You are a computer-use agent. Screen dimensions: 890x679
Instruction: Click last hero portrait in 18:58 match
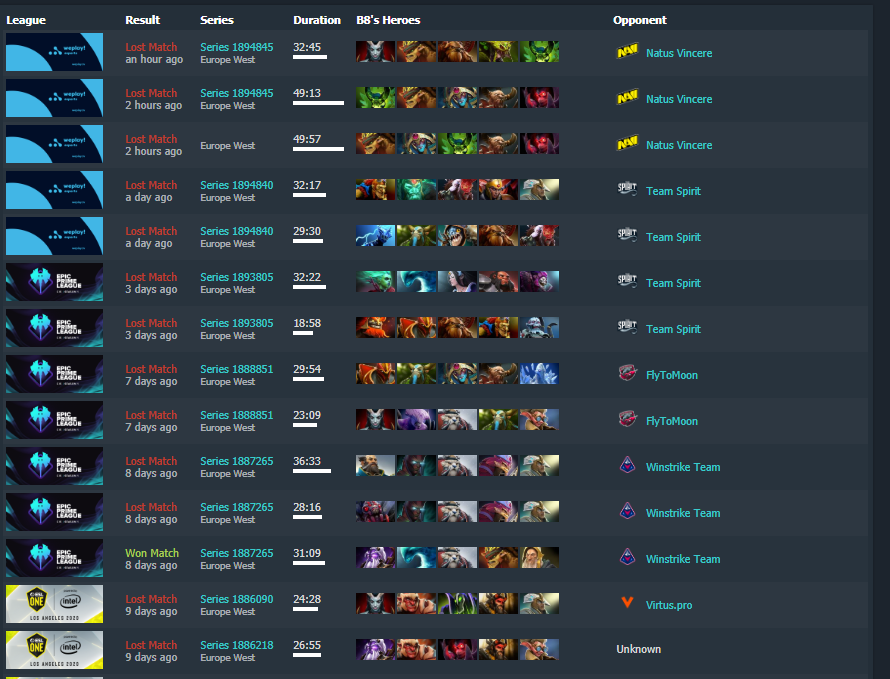[539, 328]
